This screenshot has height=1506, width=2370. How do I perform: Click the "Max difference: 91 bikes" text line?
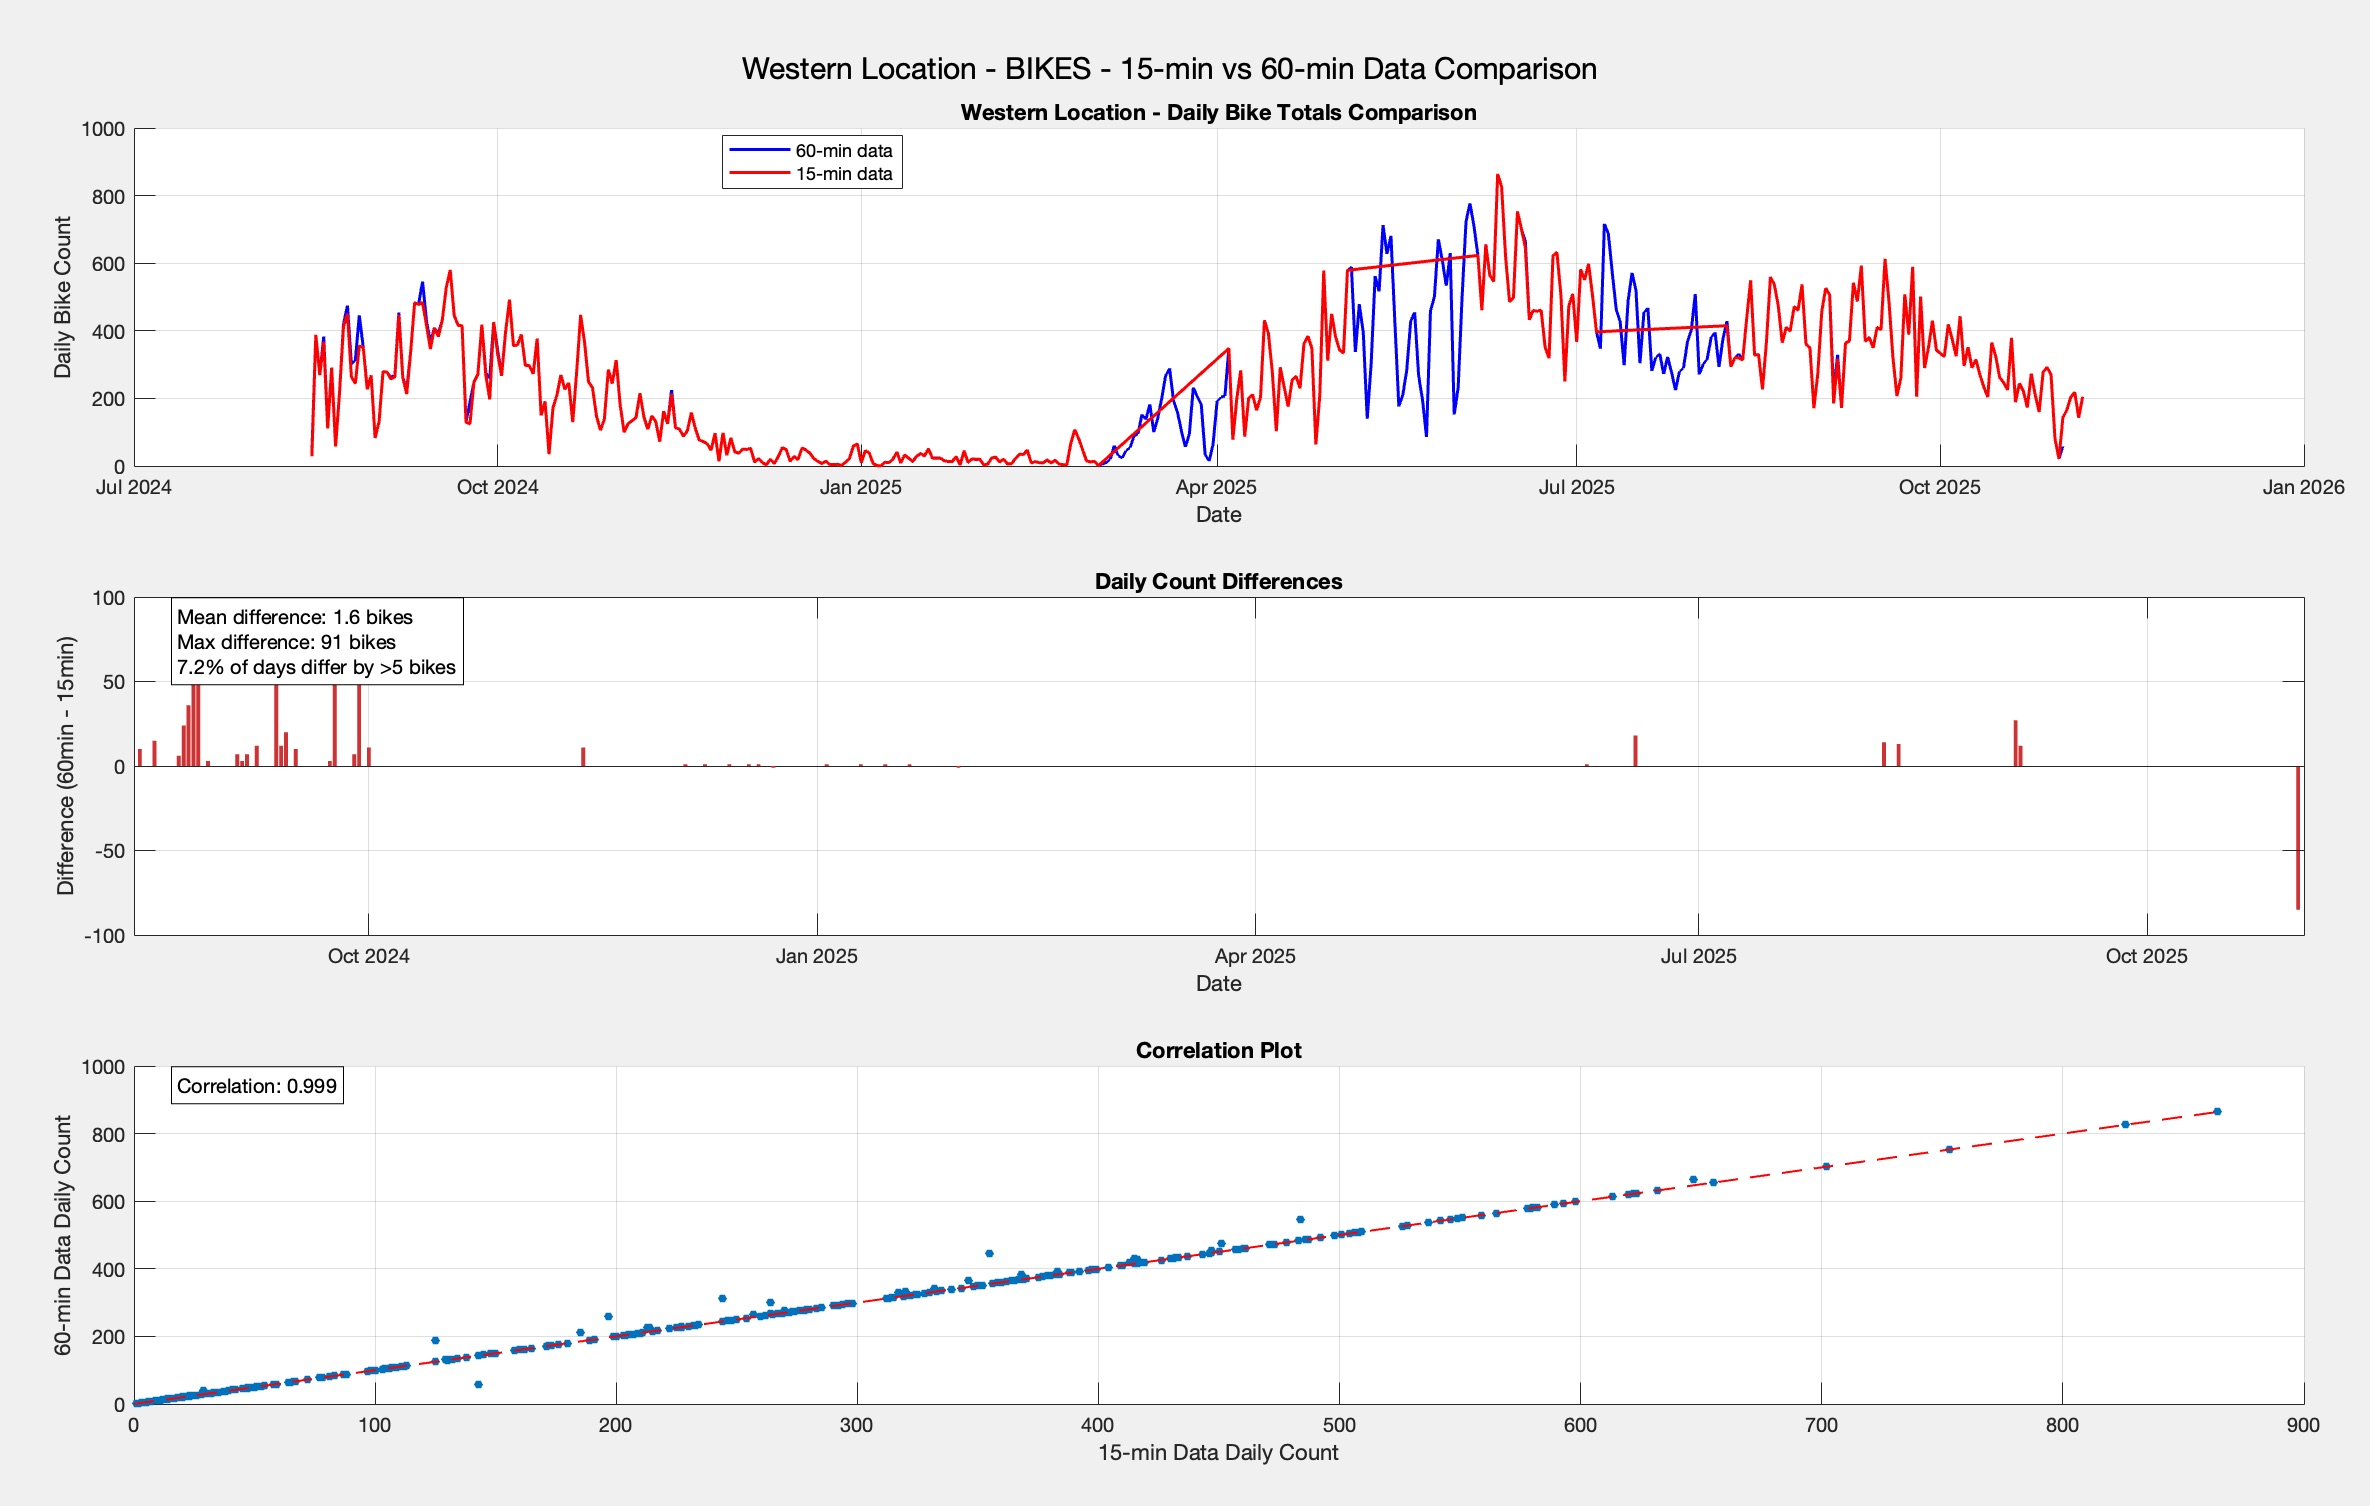tap(286, 642)
